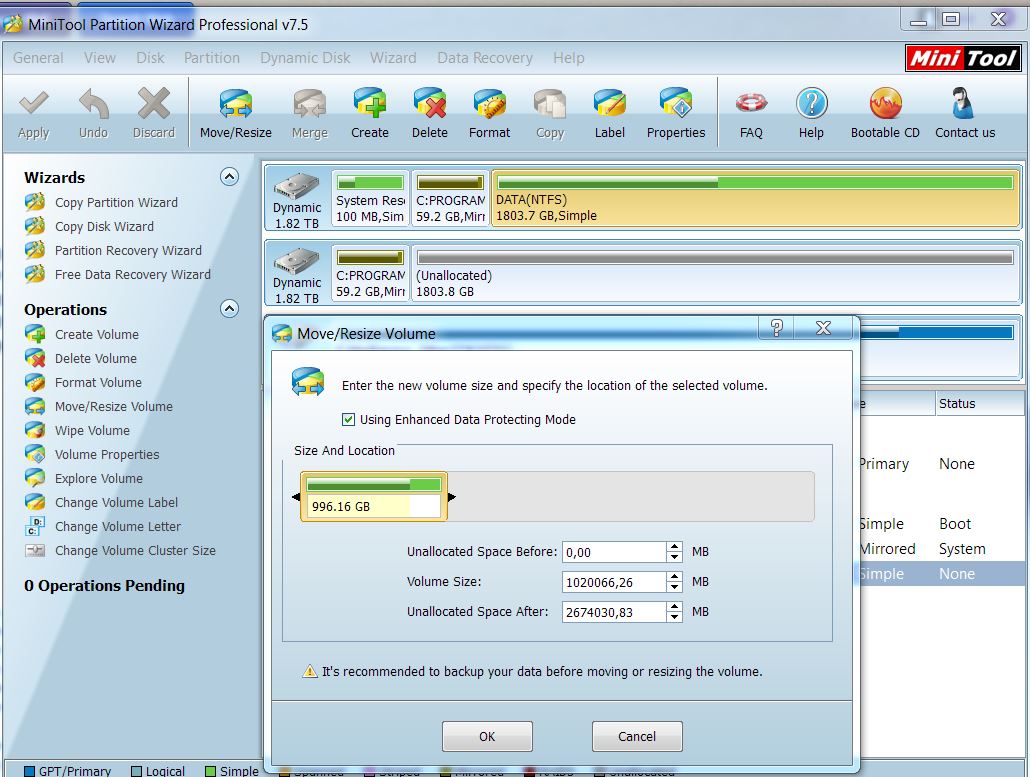1030x777 pixels.
Task: Select System Reserved 100 MB partition
Action: (x=370, y=198)
